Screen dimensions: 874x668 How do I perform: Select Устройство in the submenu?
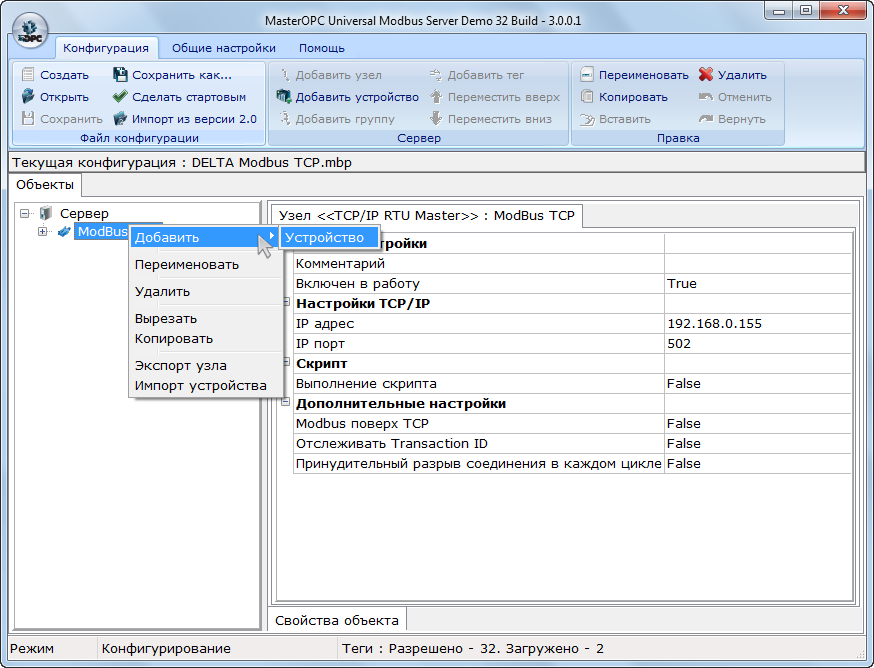point(325,237)
